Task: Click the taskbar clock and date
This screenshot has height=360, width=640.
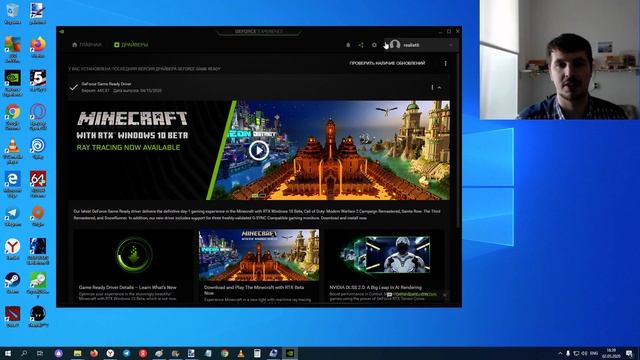Action: pyautogui.click(x=611, y=353)
